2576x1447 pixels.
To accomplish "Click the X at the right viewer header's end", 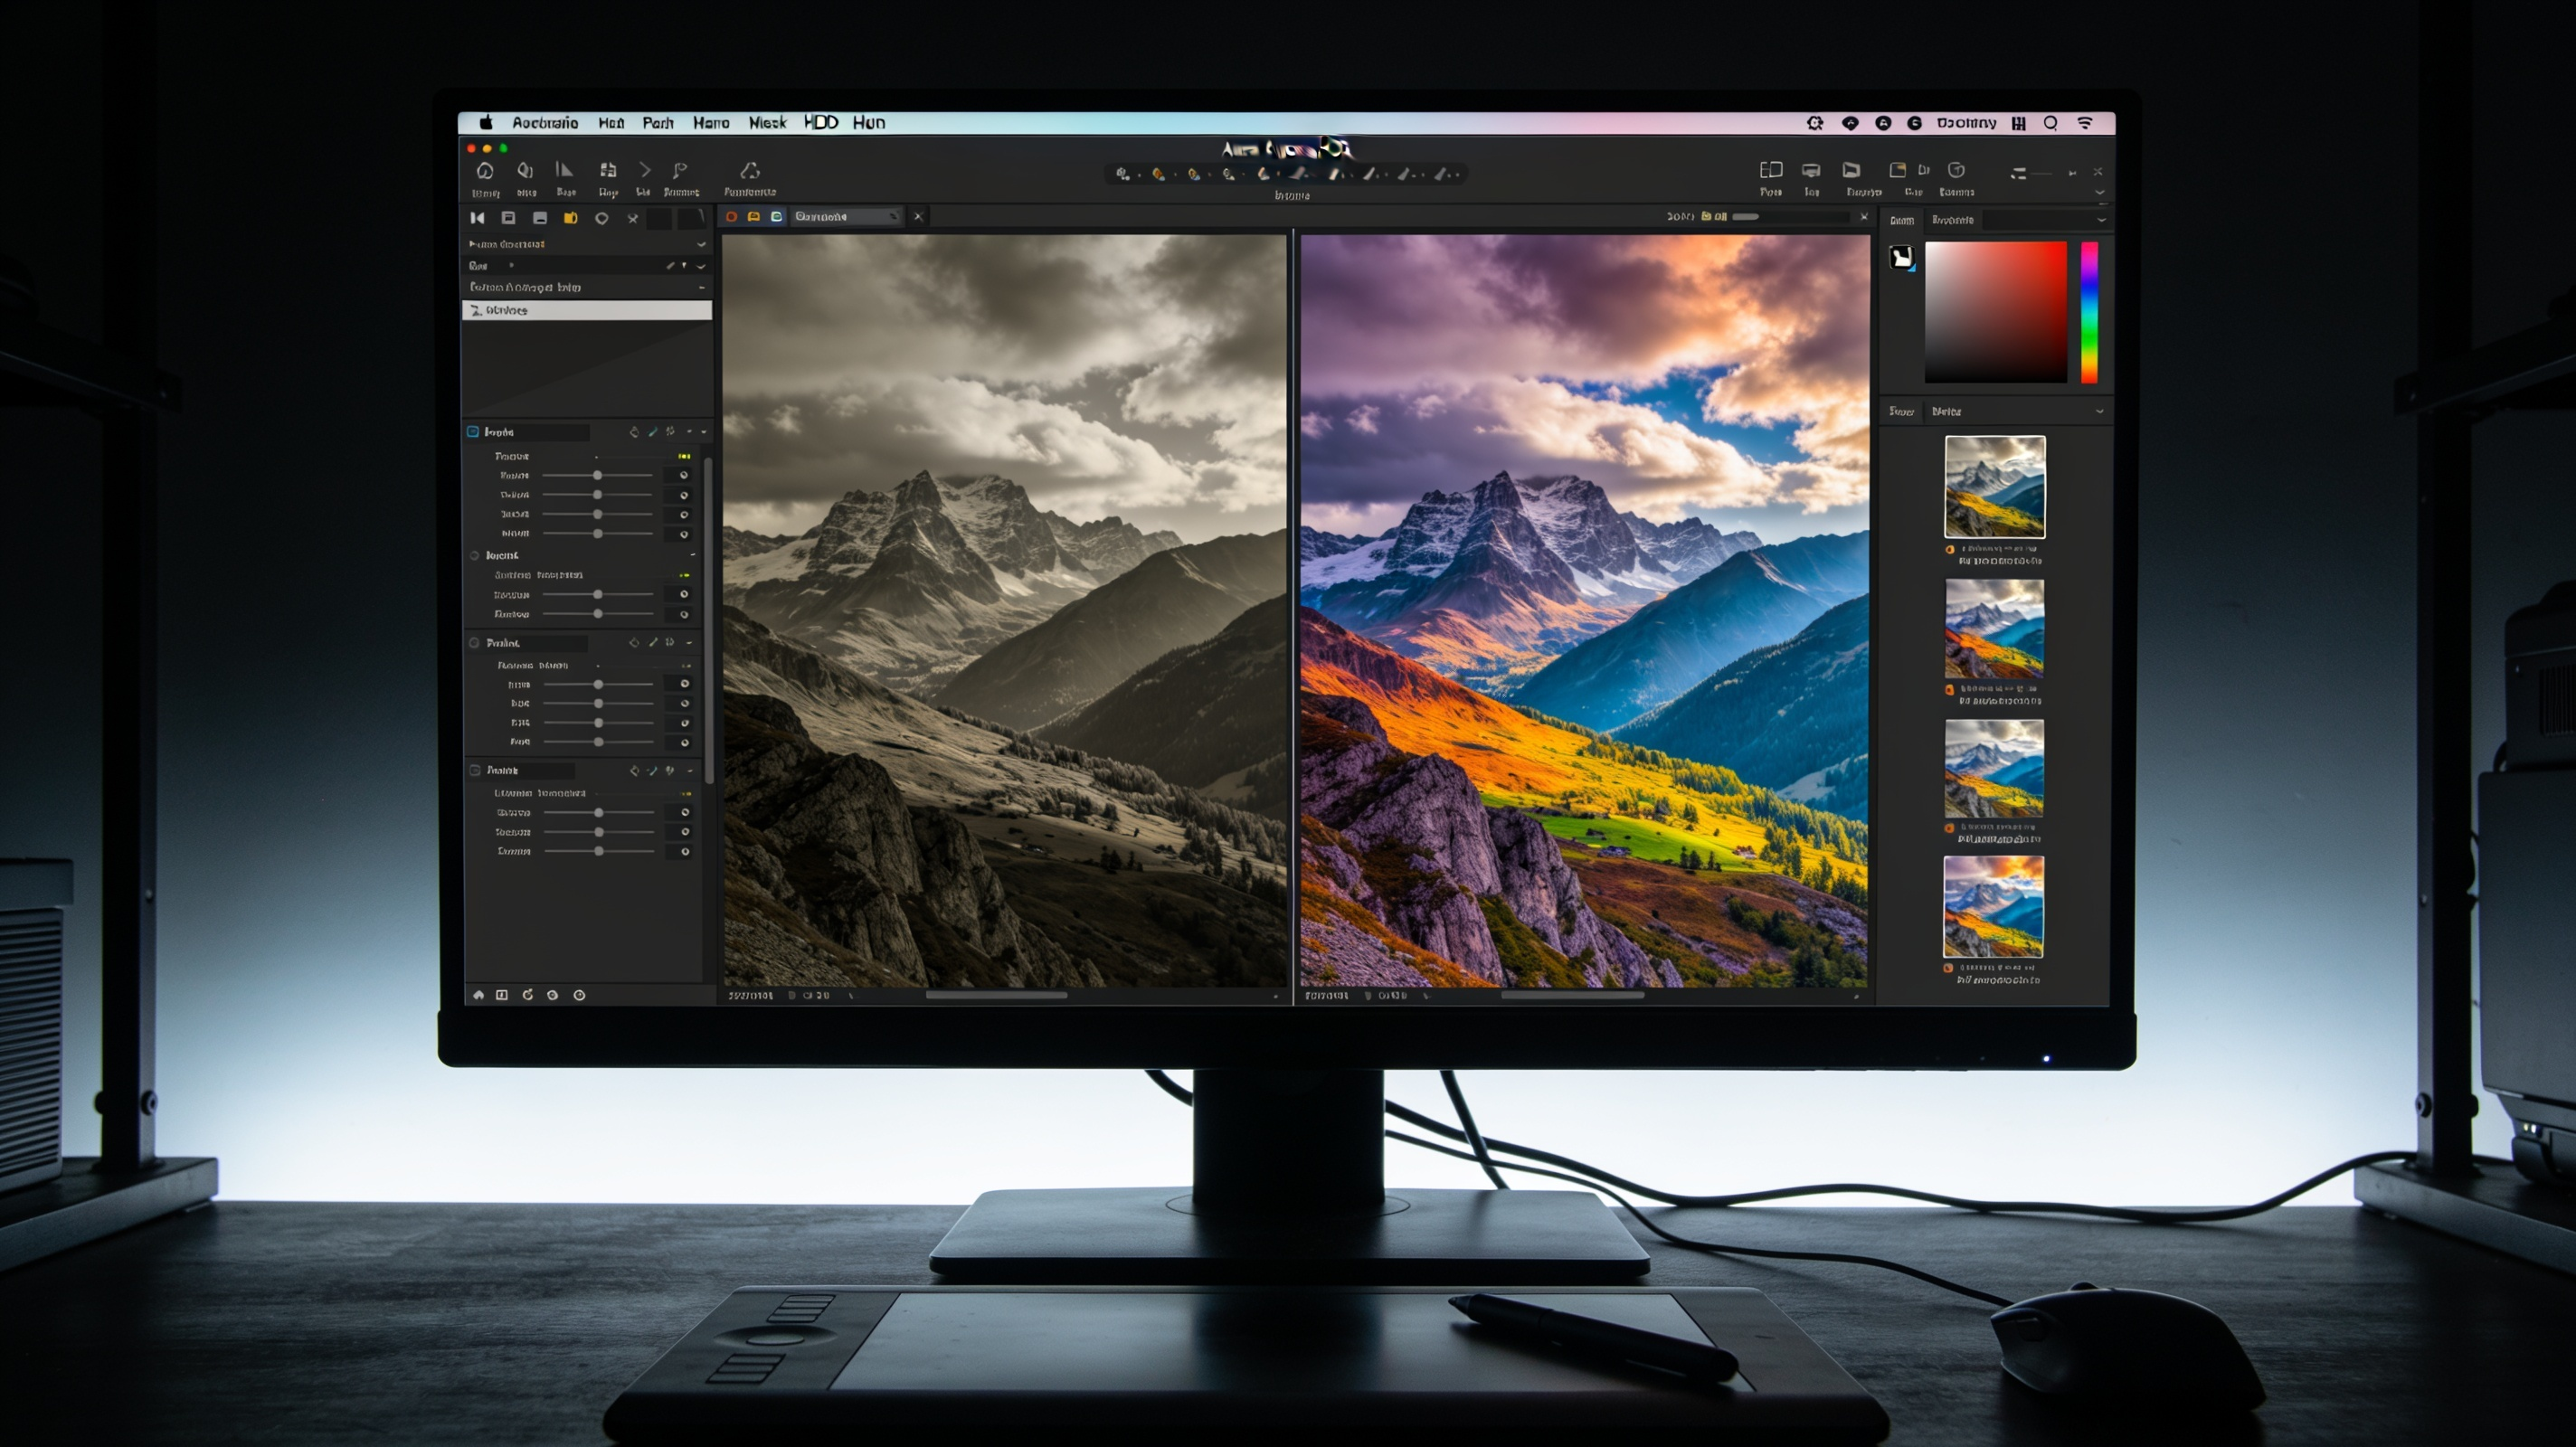I will point(1864,217).
